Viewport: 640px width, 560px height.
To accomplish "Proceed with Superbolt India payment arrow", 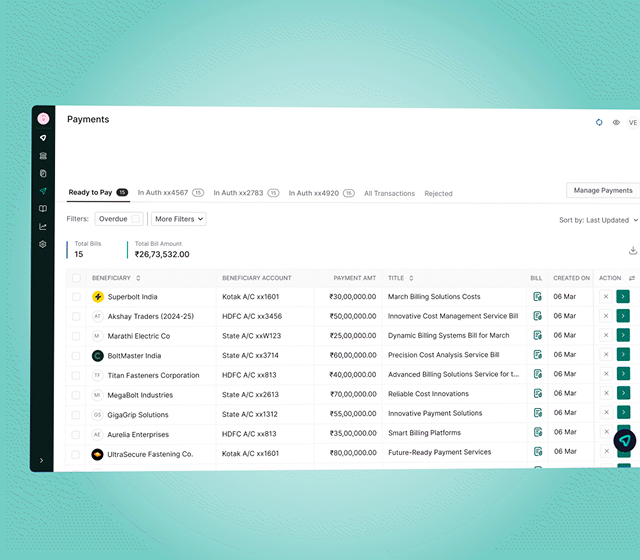I will 623,296.
